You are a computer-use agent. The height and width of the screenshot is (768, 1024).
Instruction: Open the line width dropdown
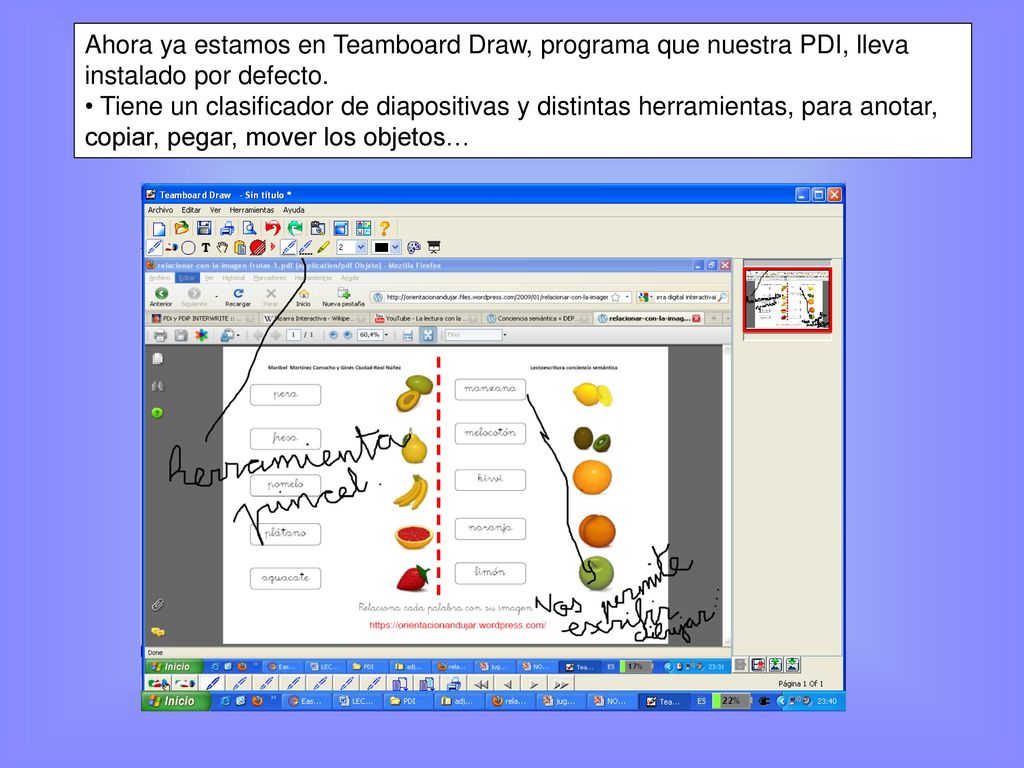pos(360,248)
